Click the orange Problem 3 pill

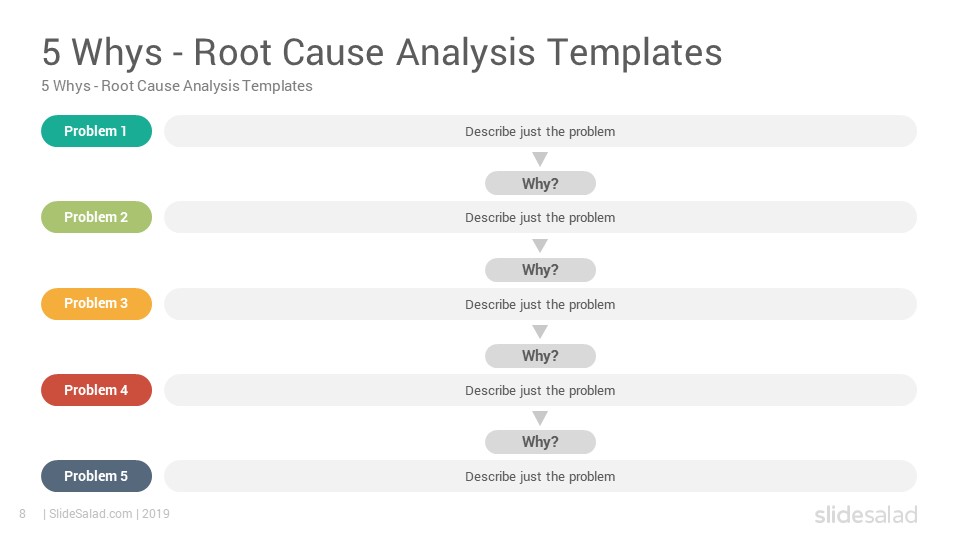[96, 304]
